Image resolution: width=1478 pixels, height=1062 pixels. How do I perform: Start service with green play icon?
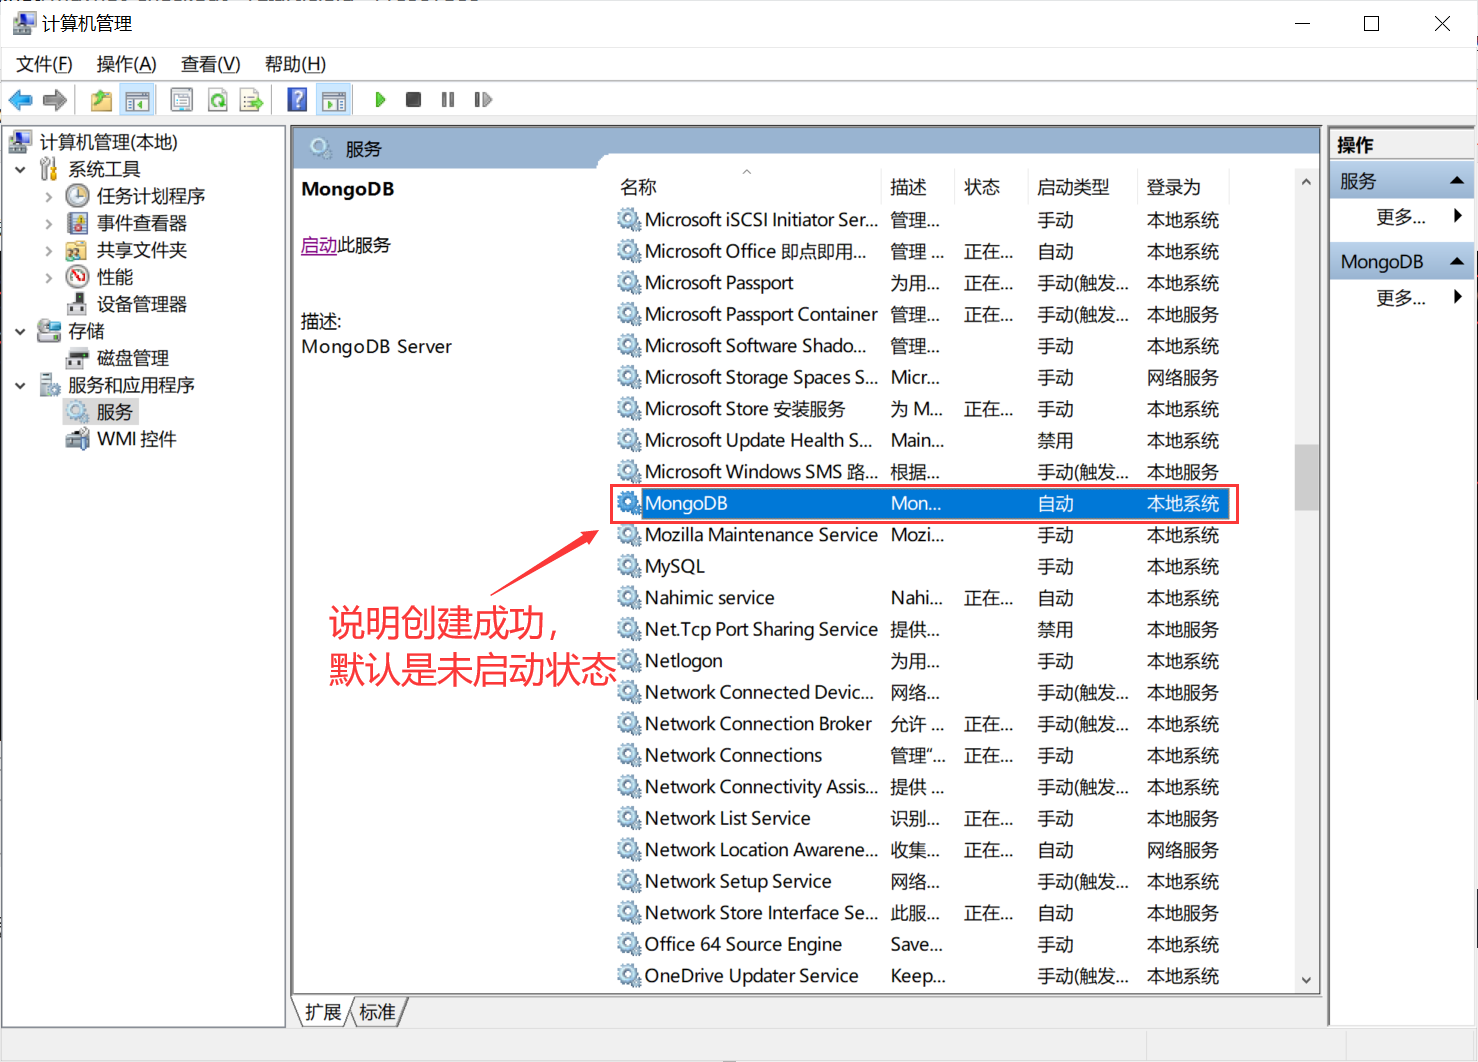pos(380,100)
